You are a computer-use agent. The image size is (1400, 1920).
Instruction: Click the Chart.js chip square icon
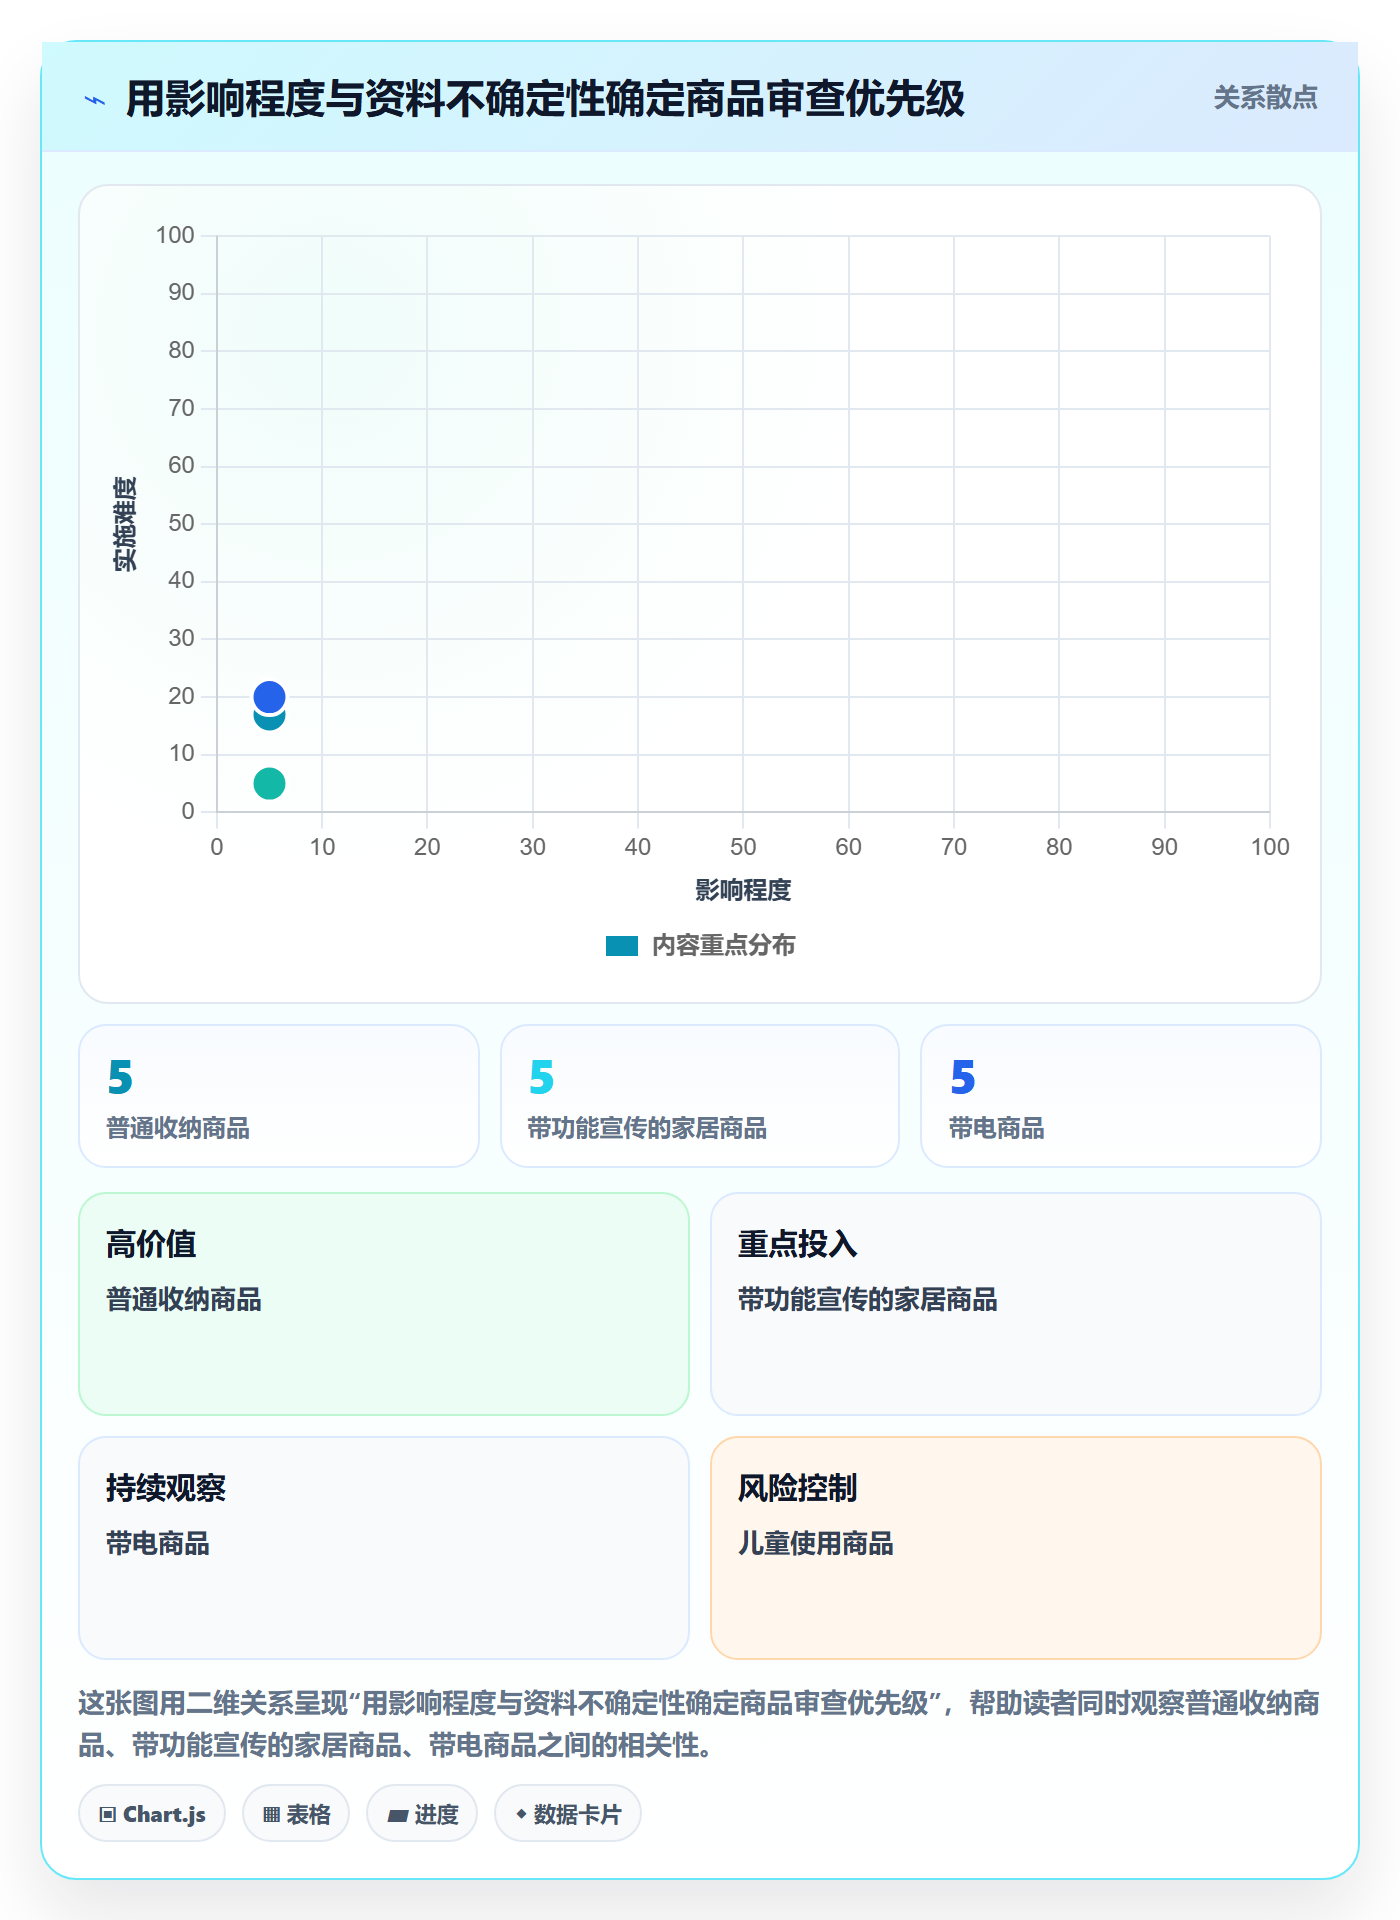(108, 1815)
